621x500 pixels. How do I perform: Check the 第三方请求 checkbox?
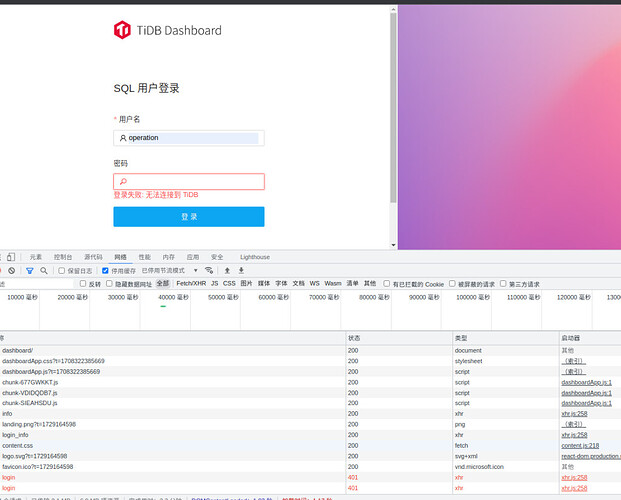(503, 284)
